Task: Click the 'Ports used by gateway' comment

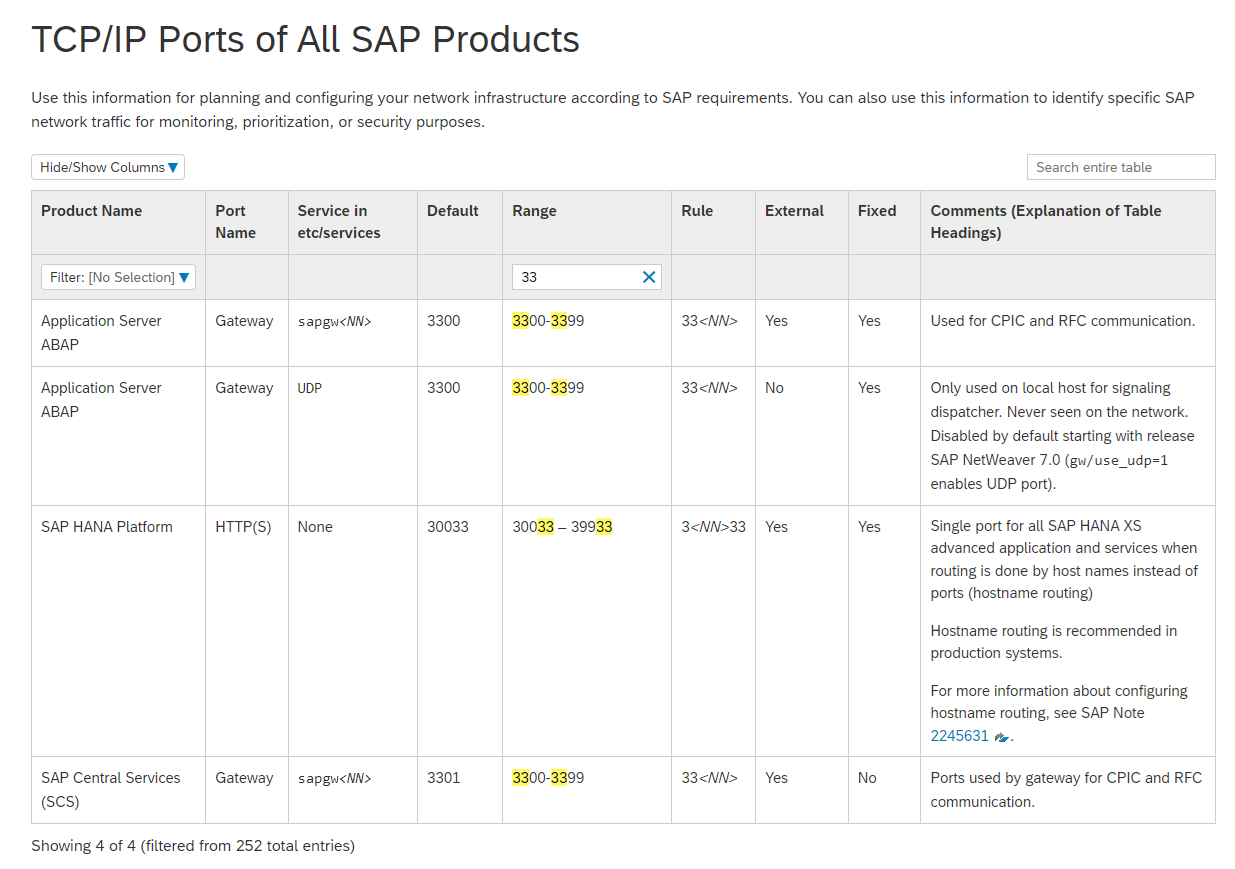Action: (1066, 790)
